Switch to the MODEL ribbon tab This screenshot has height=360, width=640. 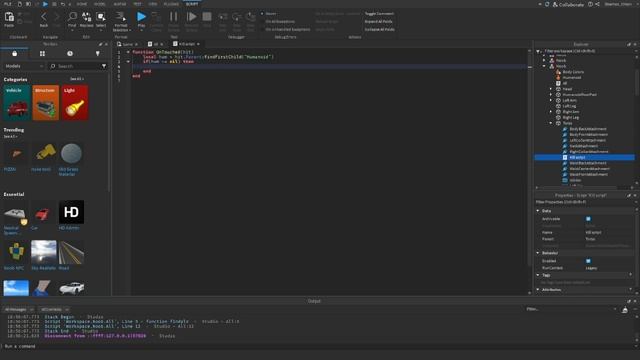pos(100,4)
